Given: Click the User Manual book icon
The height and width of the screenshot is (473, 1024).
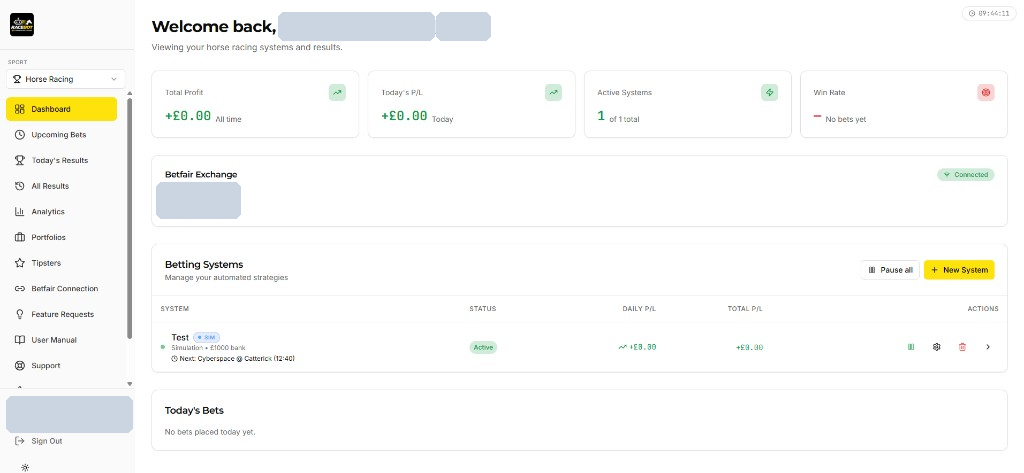Looking at the screenshot, I should (x=20, y=340).
